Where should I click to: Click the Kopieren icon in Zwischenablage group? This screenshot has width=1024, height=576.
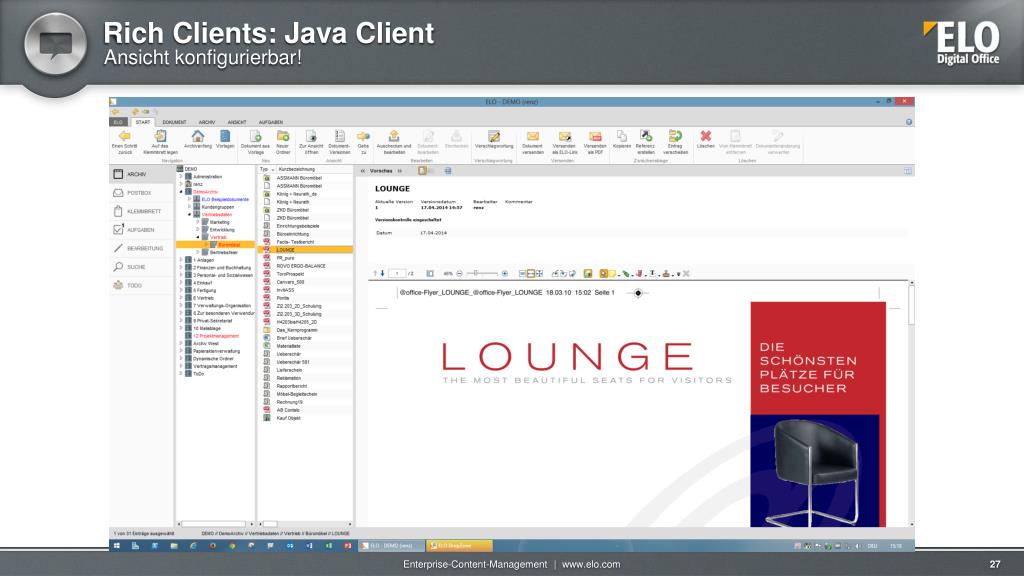621,136
